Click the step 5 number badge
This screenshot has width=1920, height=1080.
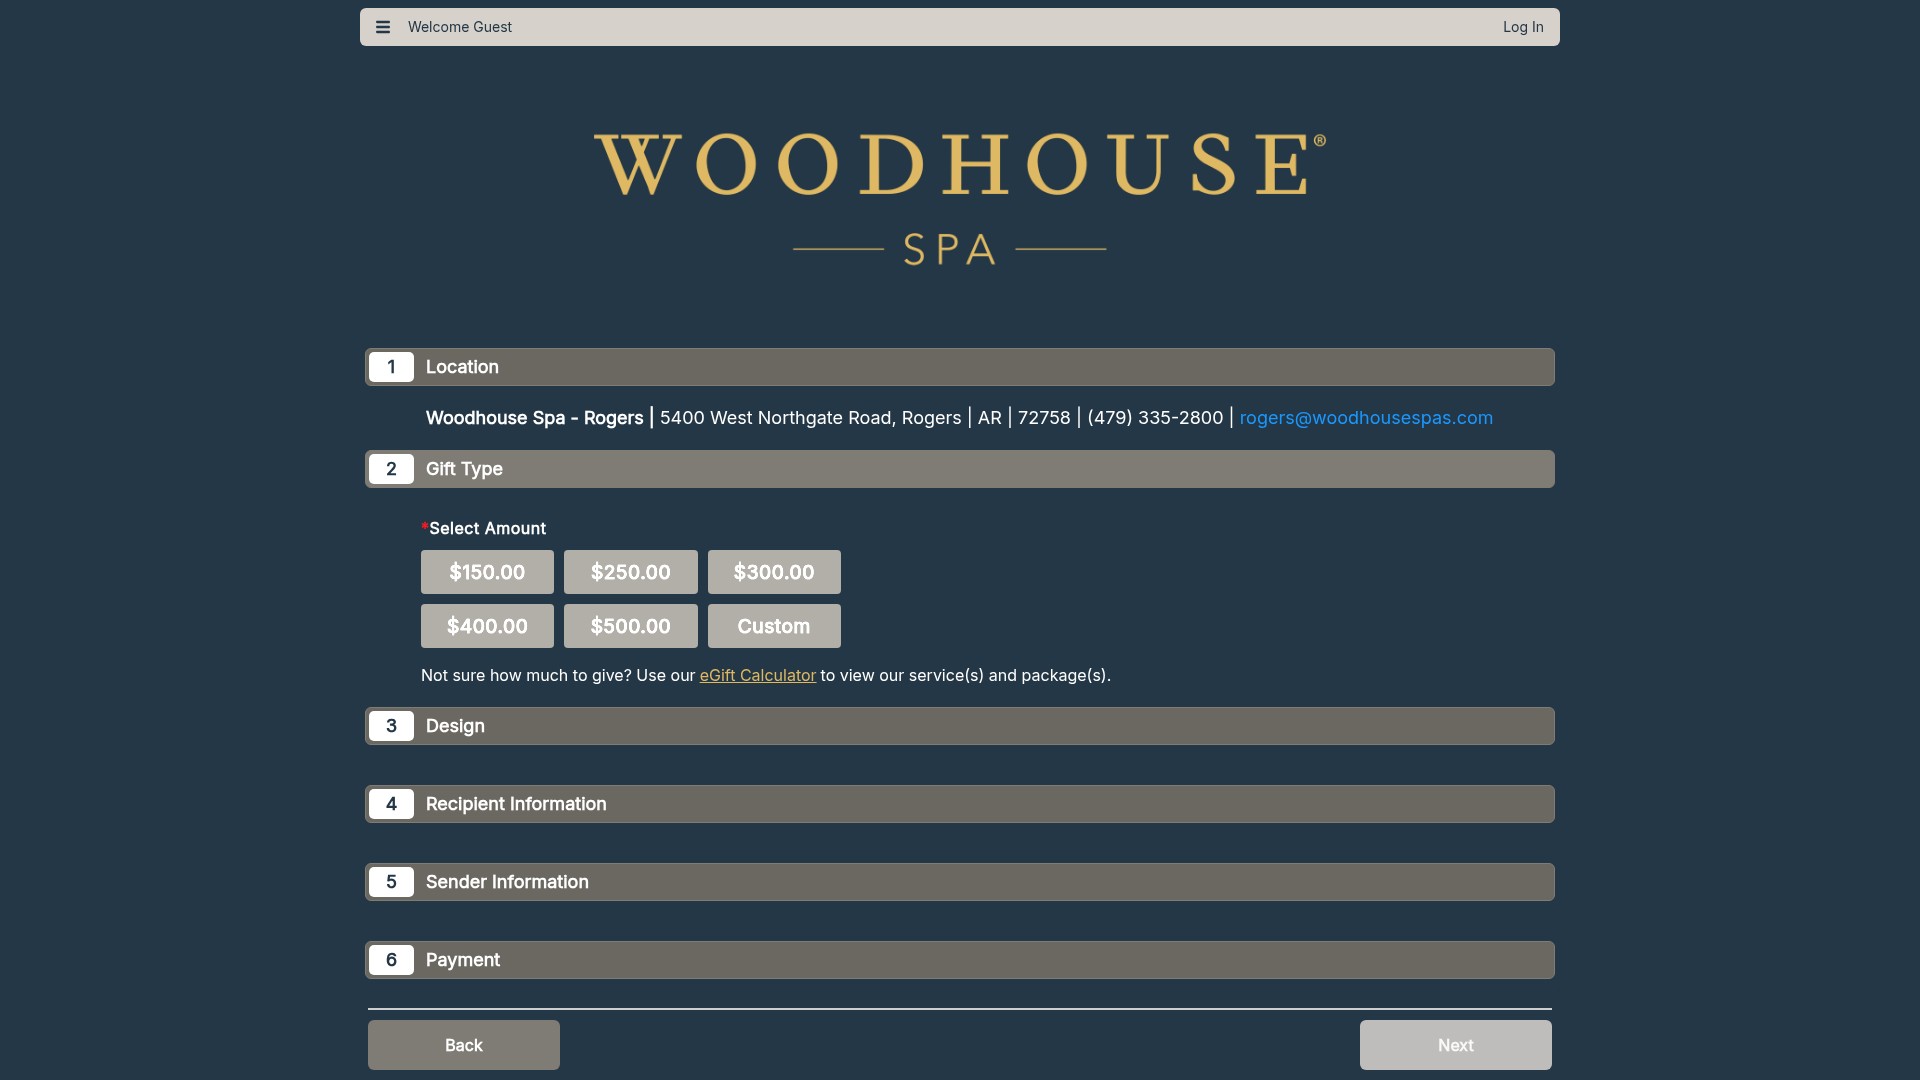tap(391, 882)
